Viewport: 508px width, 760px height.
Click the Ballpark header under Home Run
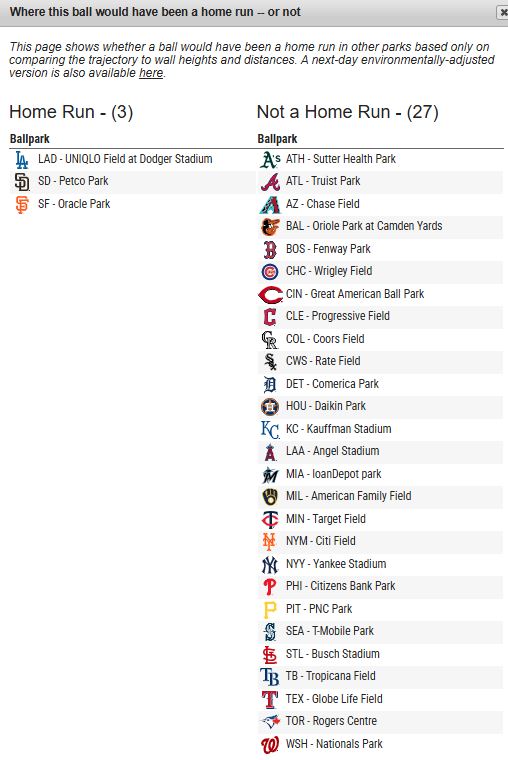pos(30,139)
